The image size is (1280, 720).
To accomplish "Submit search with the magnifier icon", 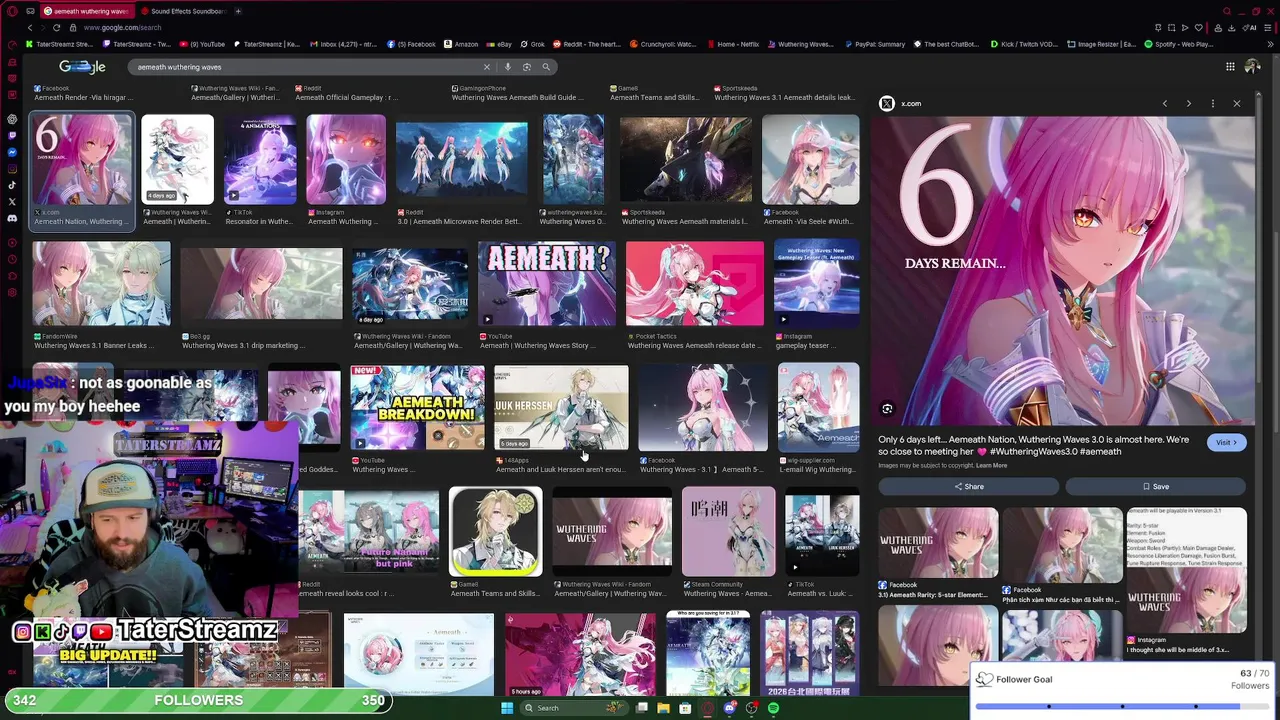I will 546,67.
